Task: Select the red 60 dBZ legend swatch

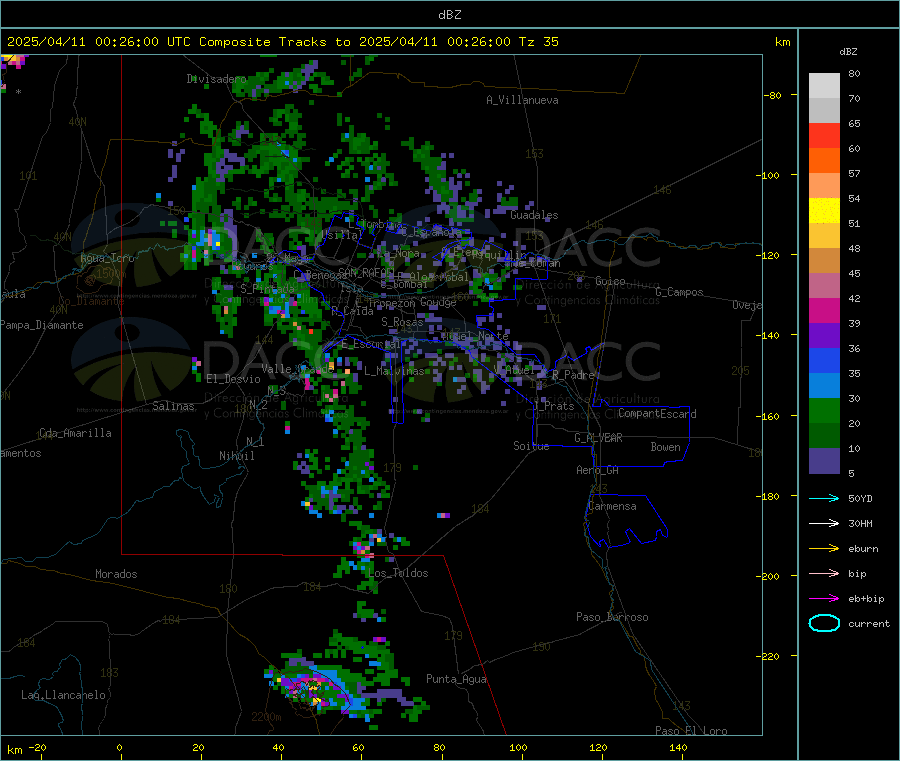Action: tap(824, 135)
